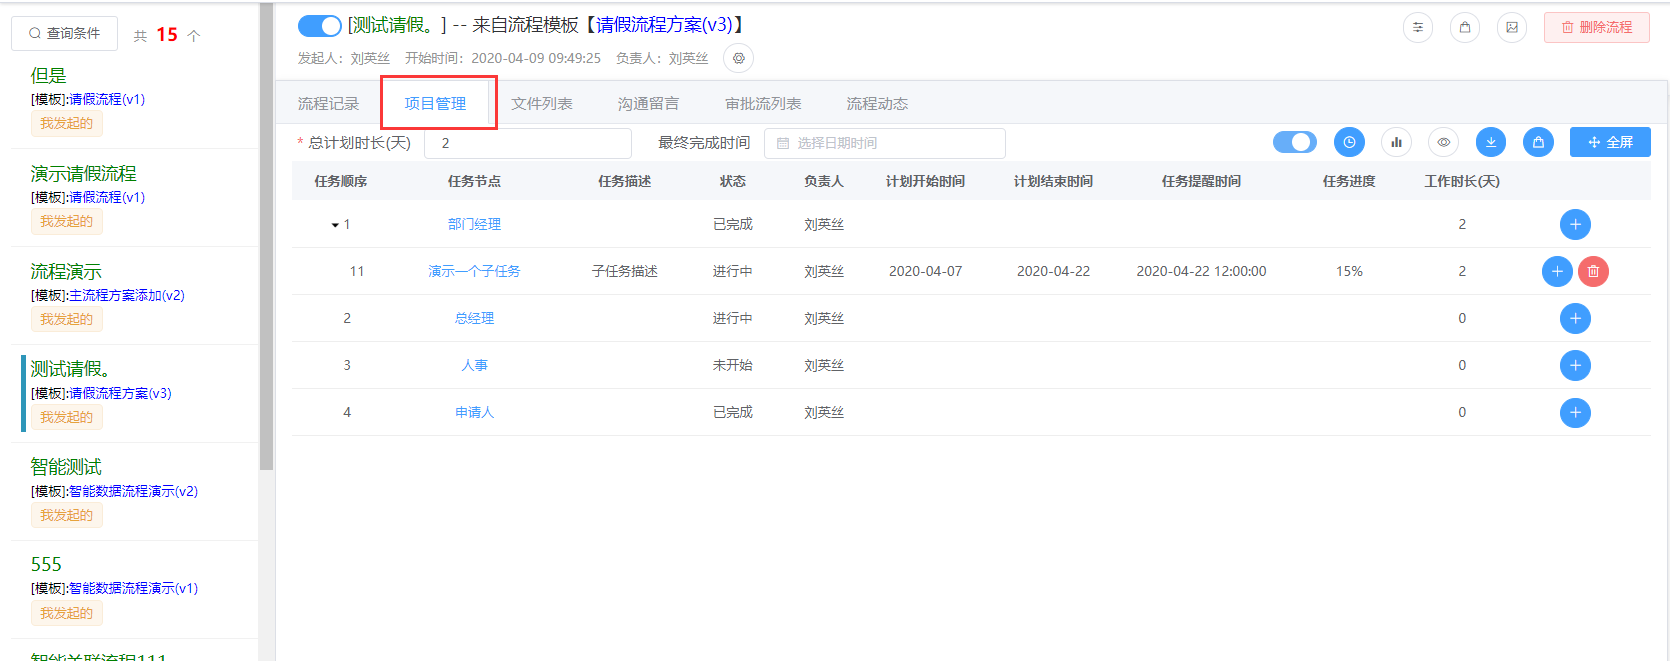Click the grey bag icon in the header
This screenshot has height=661, width=1670.
tap(1465, 27)
